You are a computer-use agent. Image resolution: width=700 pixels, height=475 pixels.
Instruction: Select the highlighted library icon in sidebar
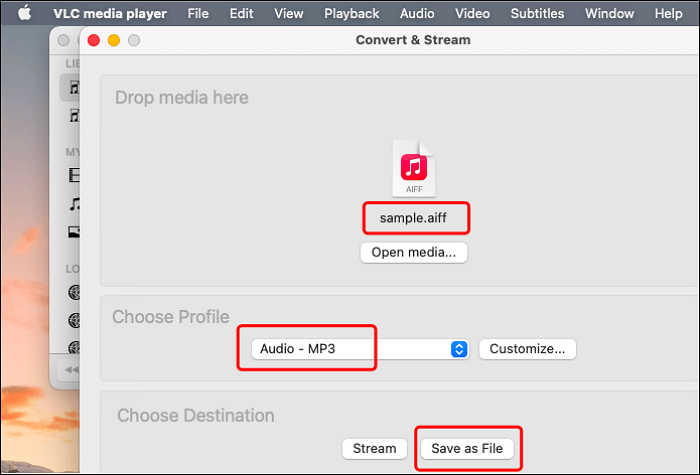click(x=72, y=88)
